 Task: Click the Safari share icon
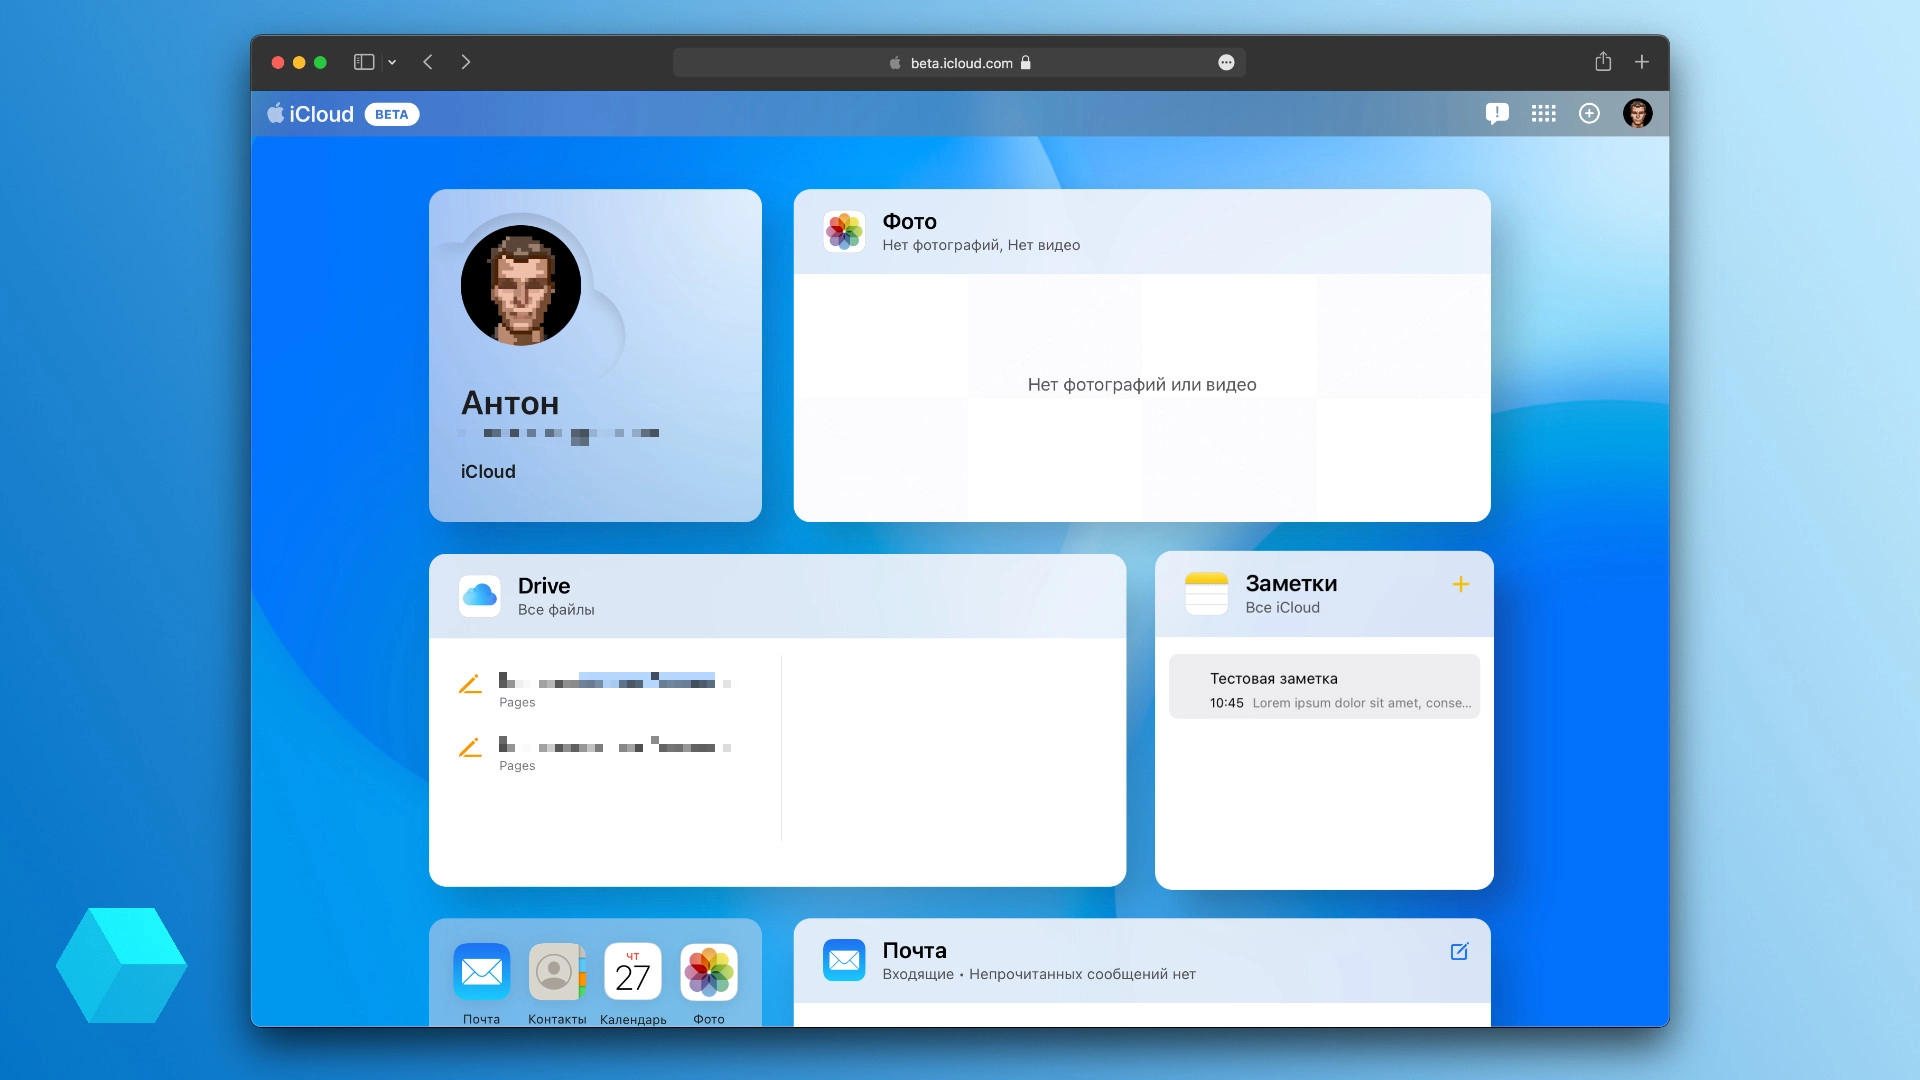[1603, 62]
